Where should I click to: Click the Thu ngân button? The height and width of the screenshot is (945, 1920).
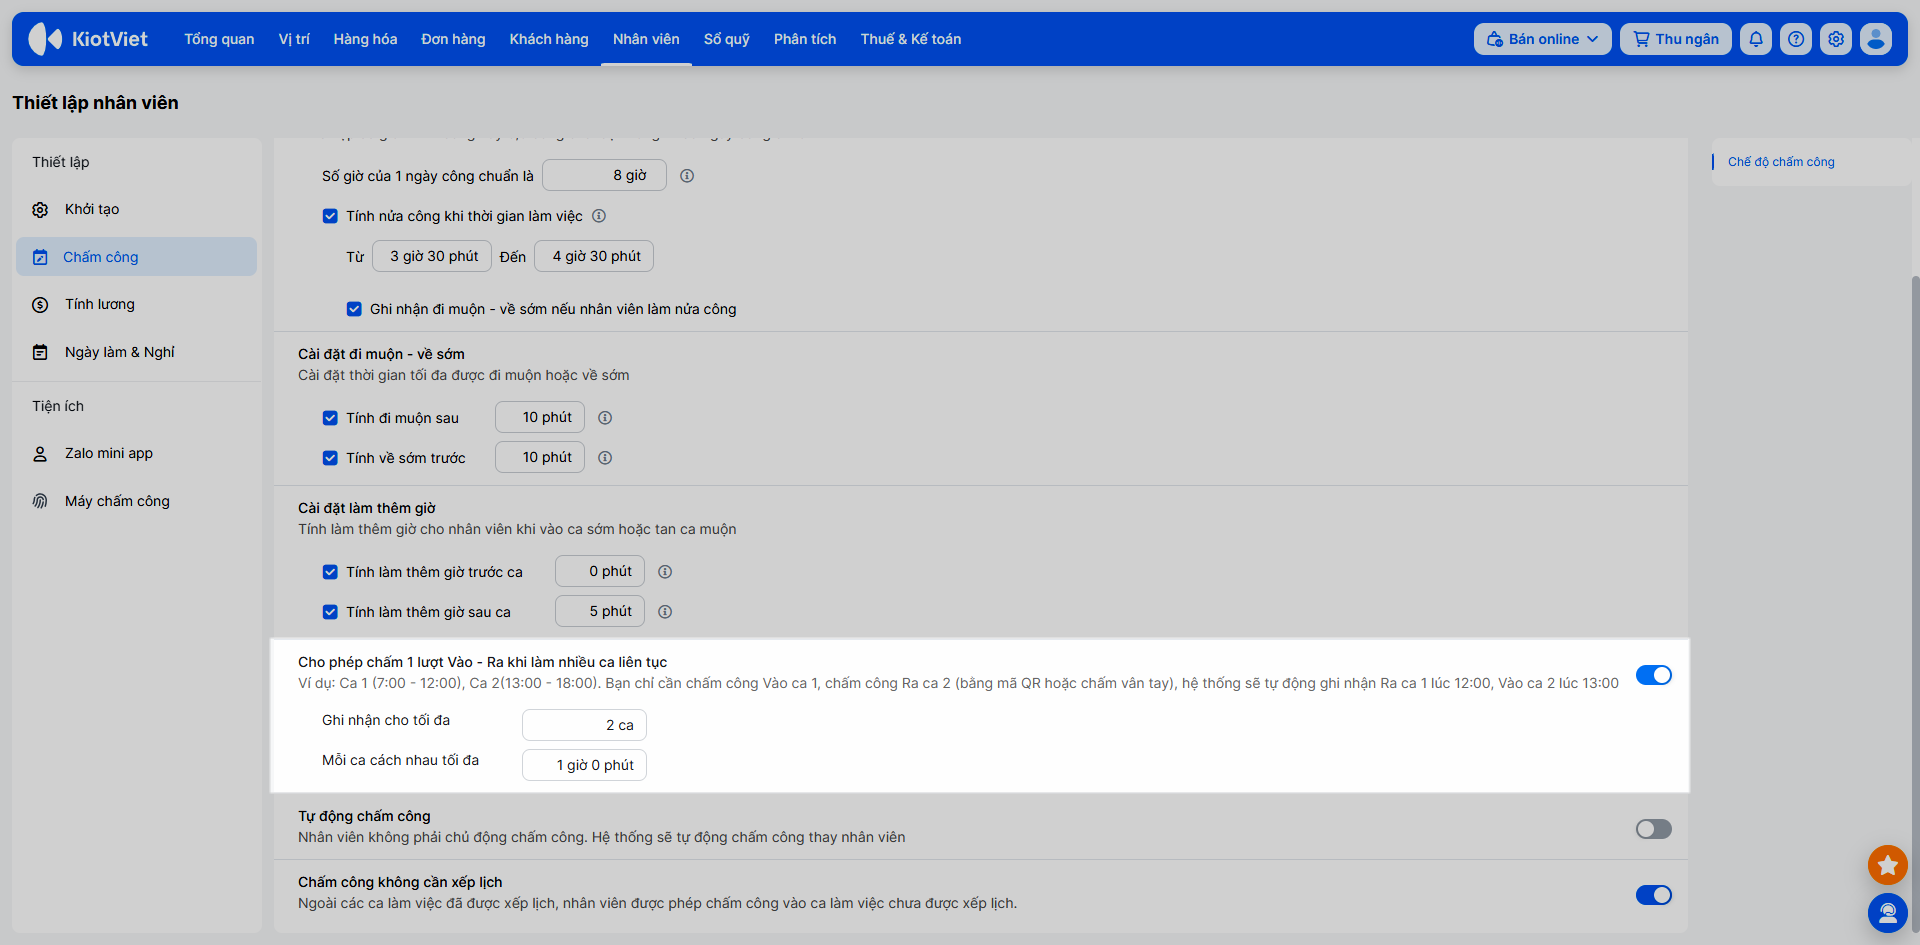1676,39
